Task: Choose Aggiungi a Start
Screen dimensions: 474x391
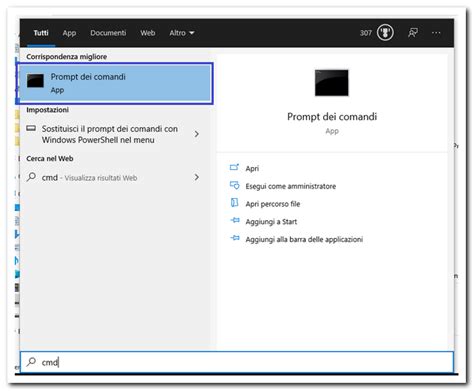Action: (x=271, y=222)
